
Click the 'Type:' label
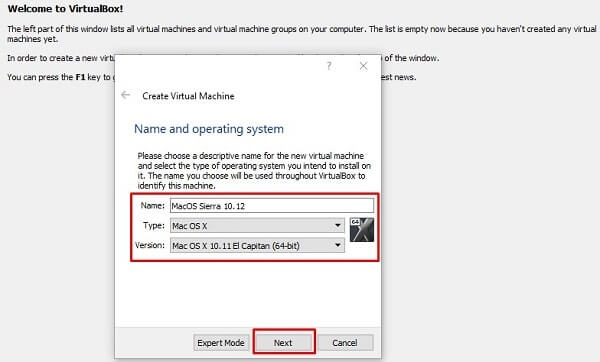(154, 225)
